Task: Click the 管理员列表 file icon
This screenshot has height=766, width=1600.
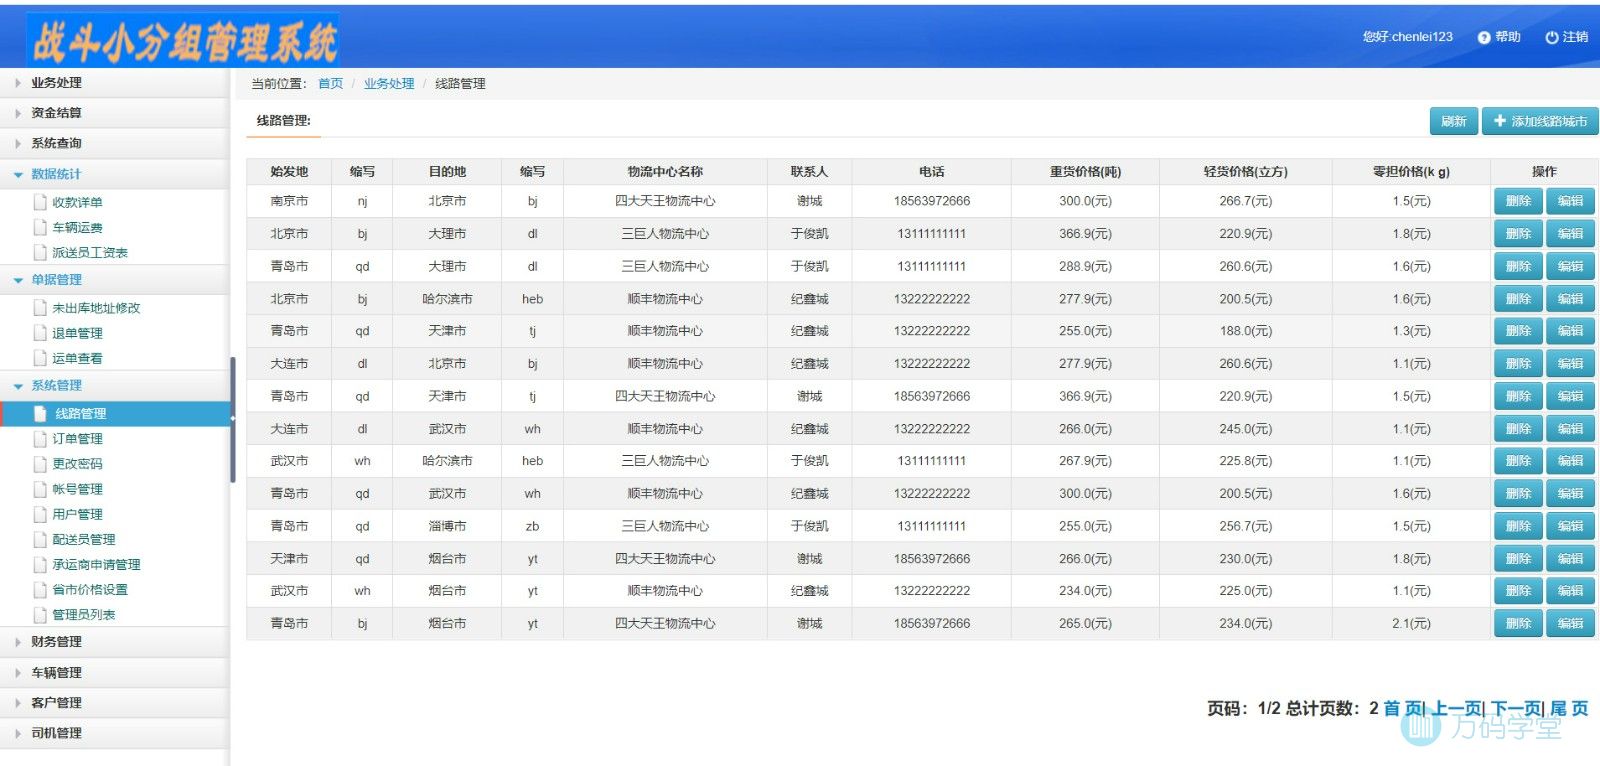Action: [x=41, y=614]
